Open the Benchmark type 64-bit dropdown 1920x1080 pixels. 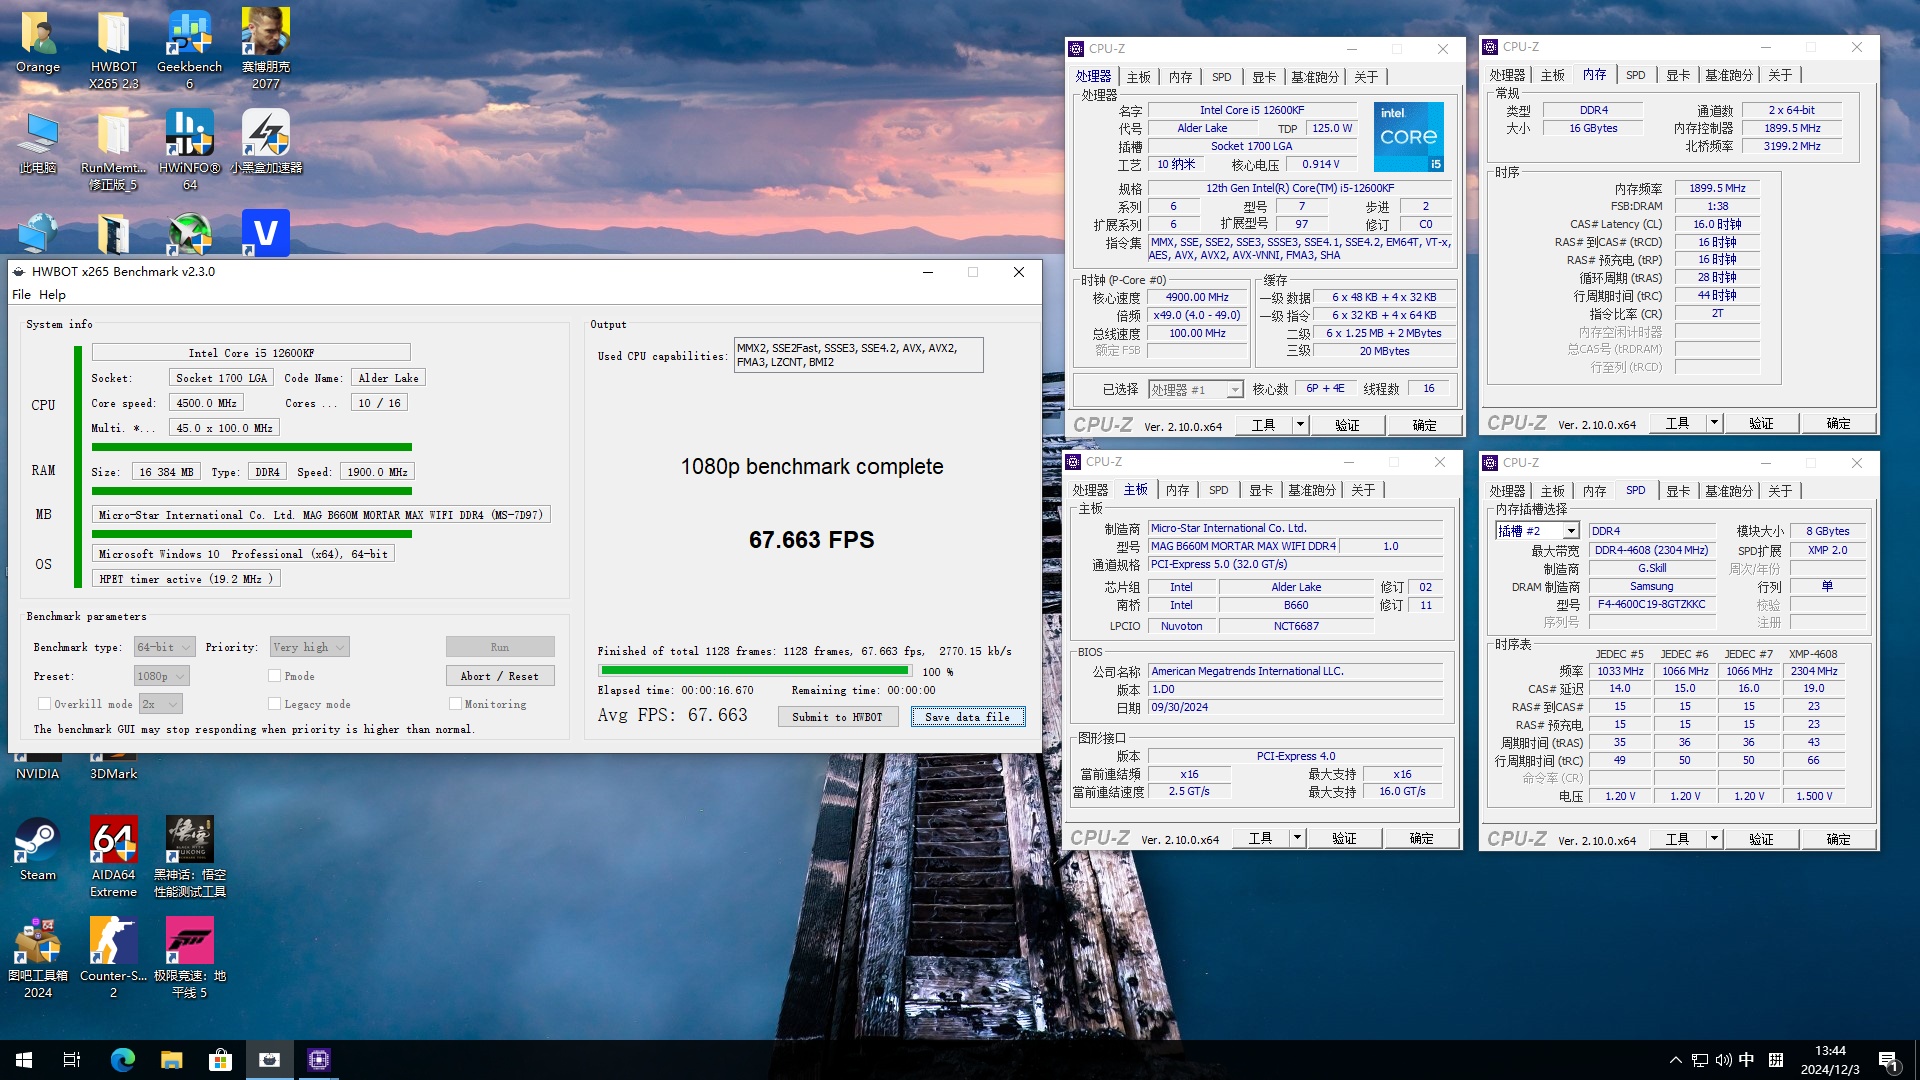point(164,647)
